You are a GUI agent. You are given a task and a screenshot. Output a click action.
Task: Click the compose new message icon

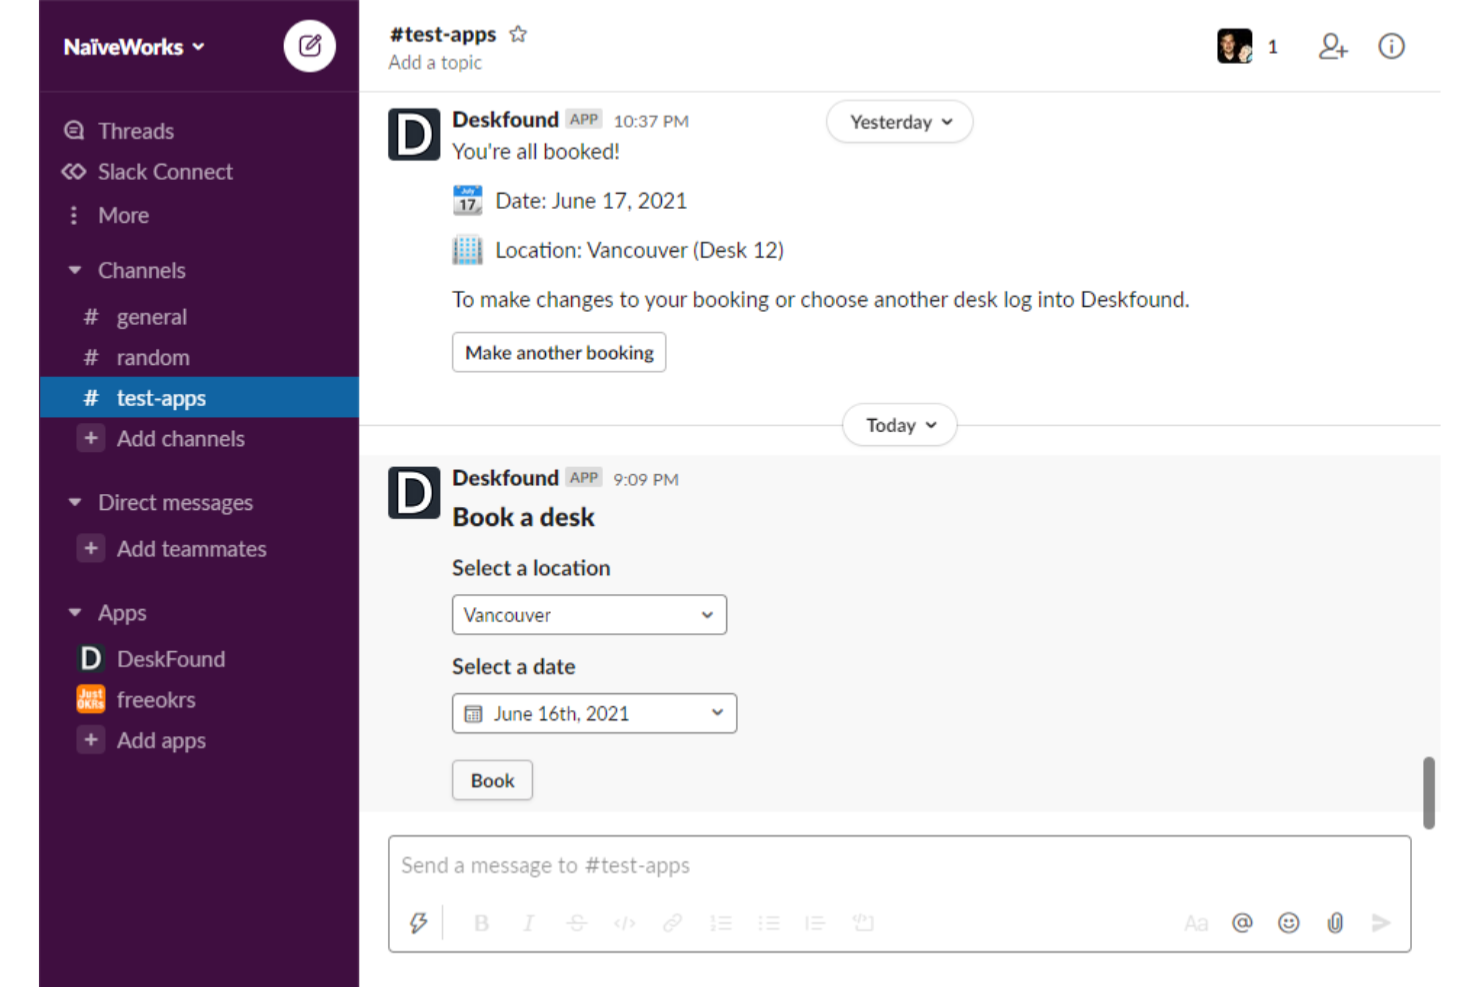(310, 46)
